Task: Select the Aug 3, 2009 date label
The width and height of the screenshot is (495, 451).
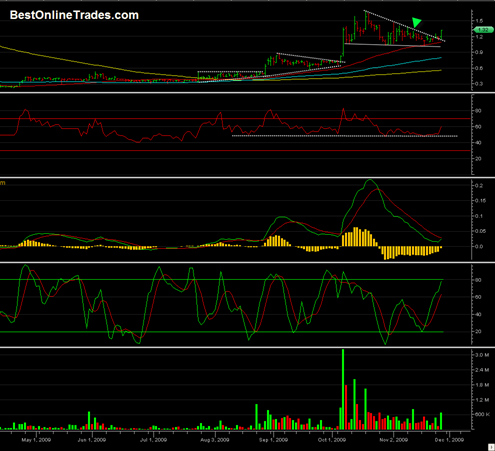Action: pos(215,440)
